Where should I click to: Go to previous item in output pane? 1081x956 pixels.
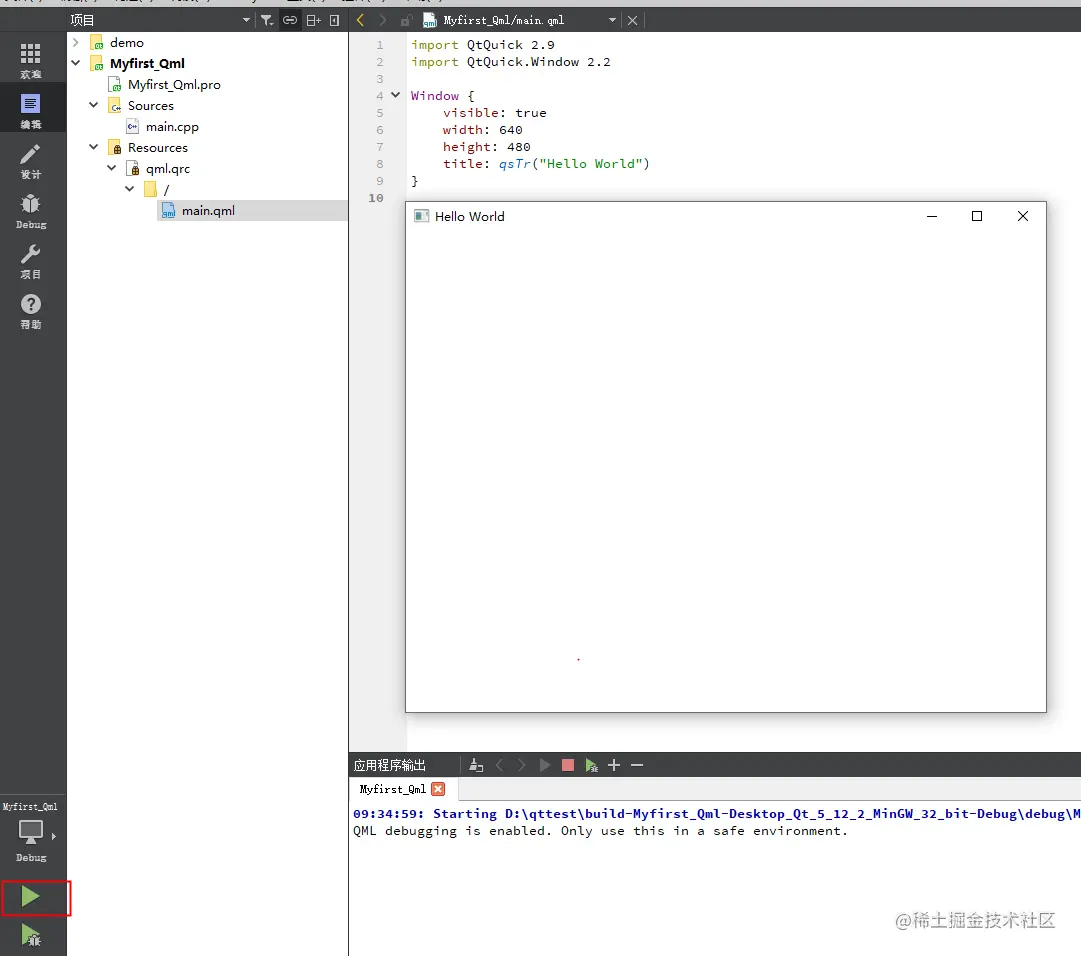[499, 765]
